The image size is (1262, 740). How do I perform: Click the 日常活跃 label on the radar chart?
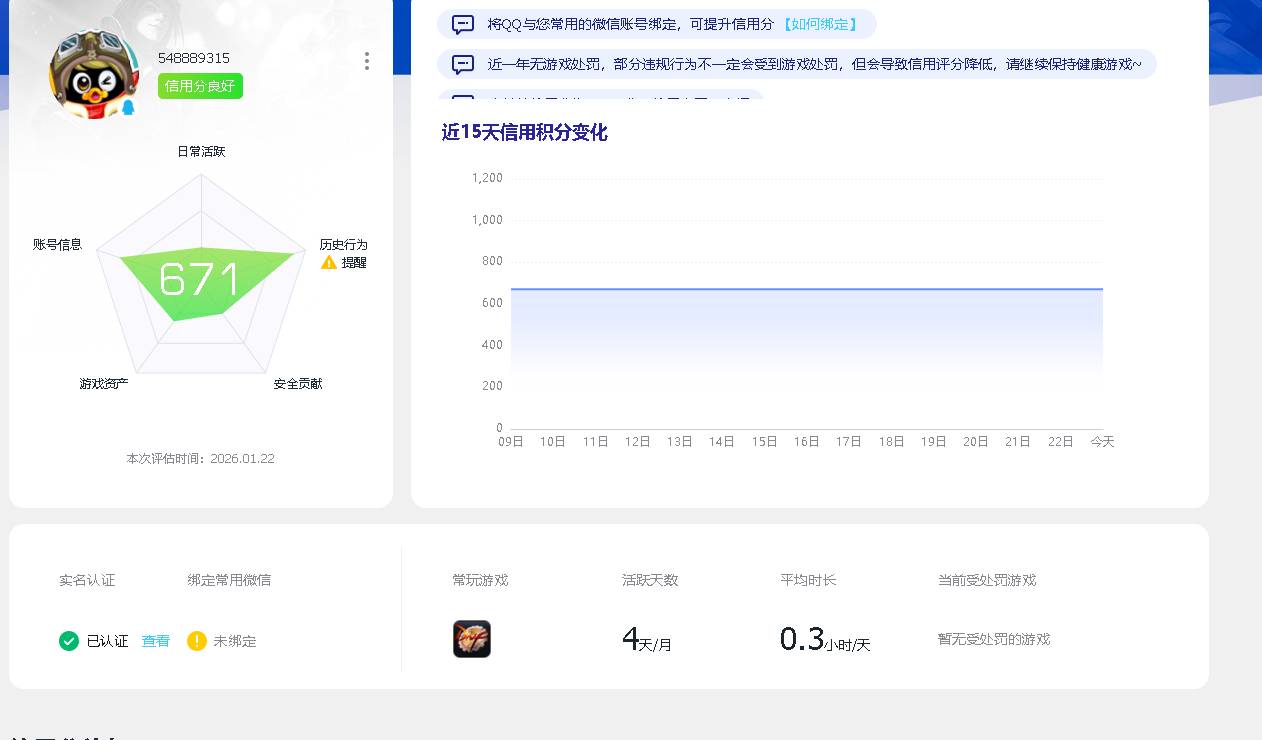pyautogui.click(x=200, y=151)
